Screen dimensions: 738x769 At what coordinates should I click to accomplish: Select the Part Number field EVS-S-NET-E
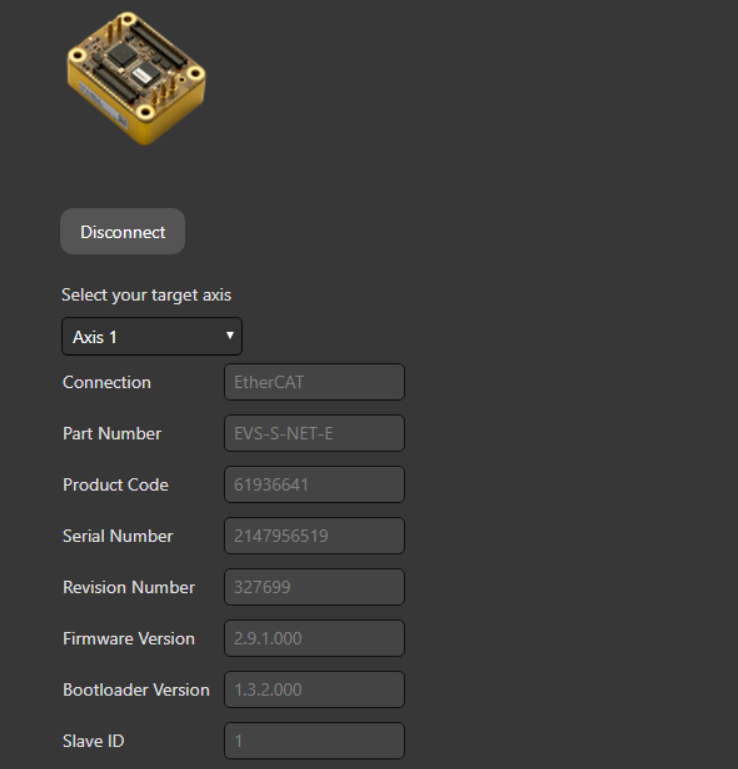tap(314, 433)
